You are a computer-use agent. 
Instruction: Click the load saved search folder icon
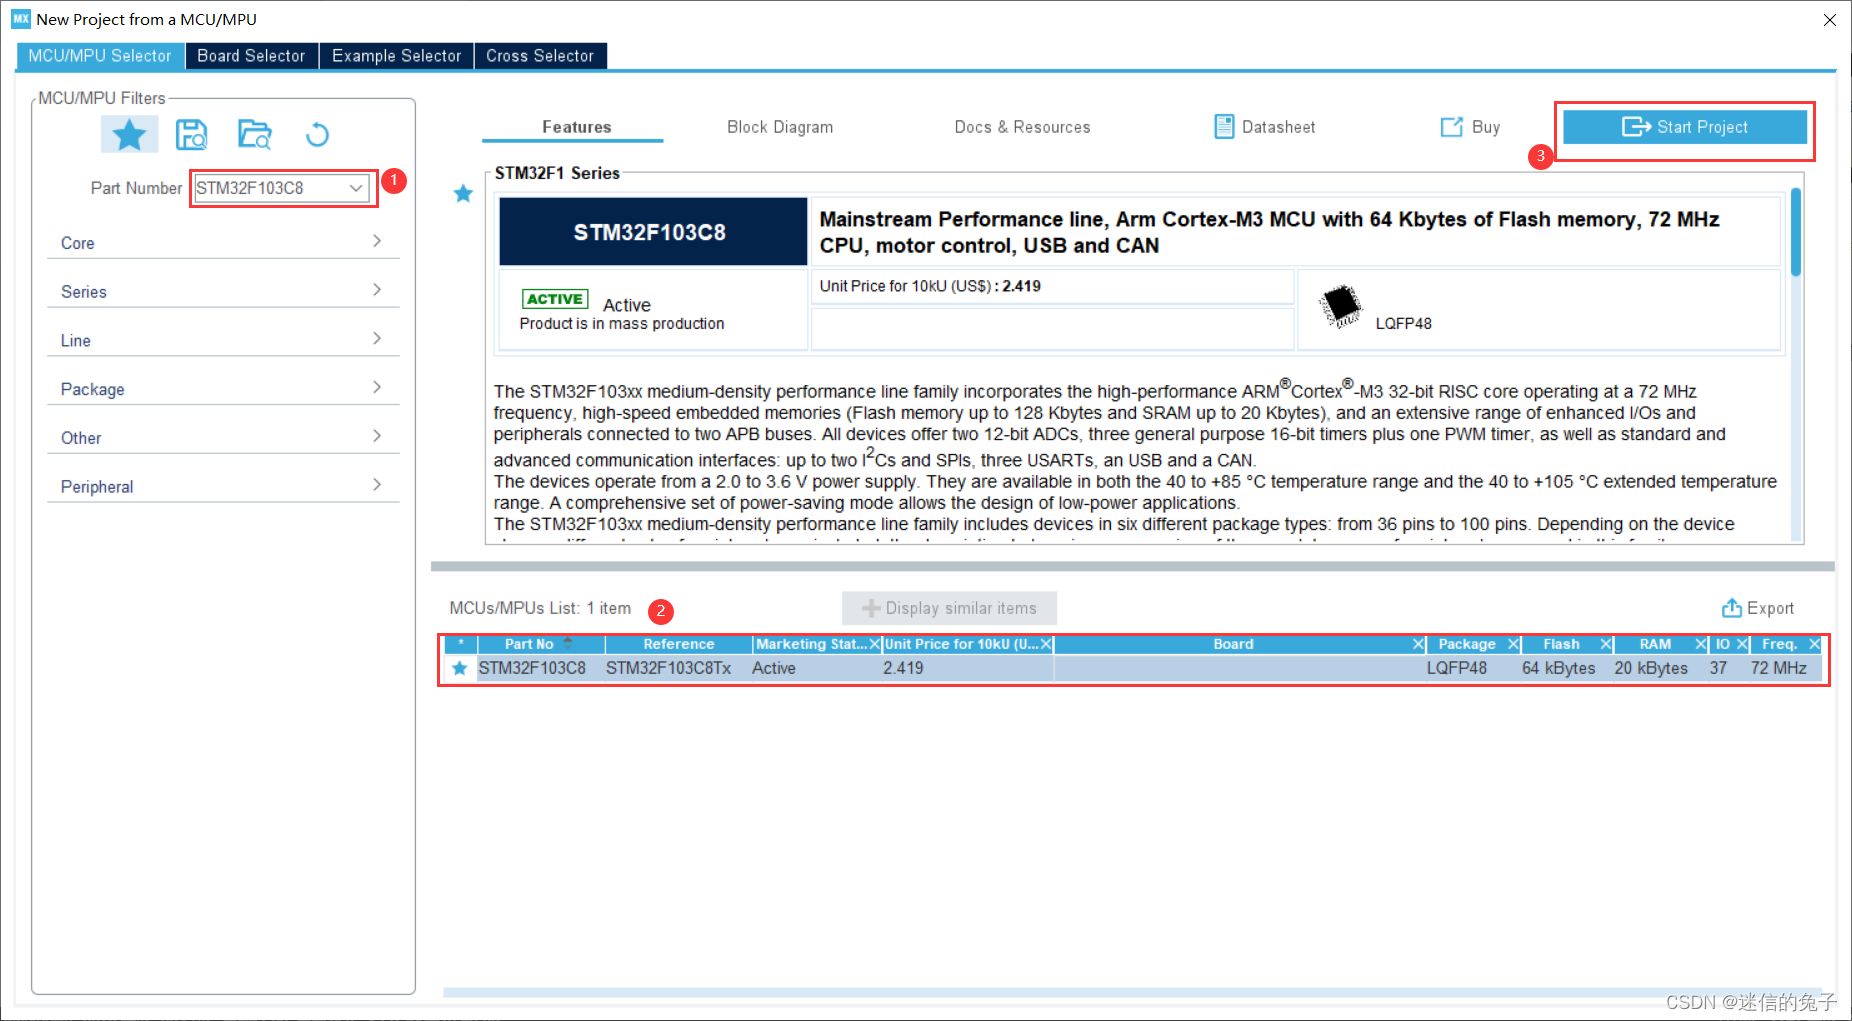coord(254,134)
